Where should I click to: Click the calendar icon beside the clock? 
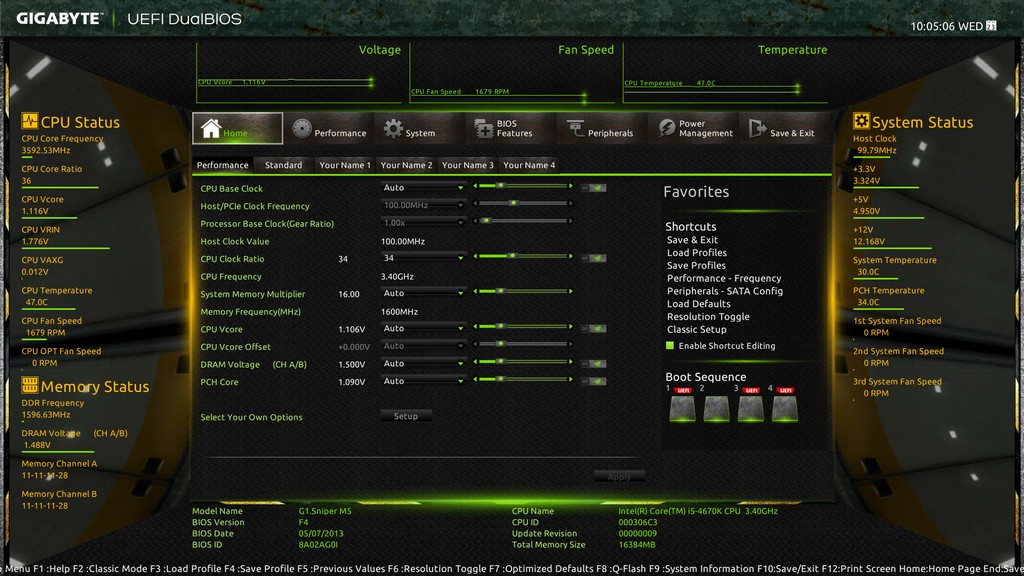[x=991, y=25]
